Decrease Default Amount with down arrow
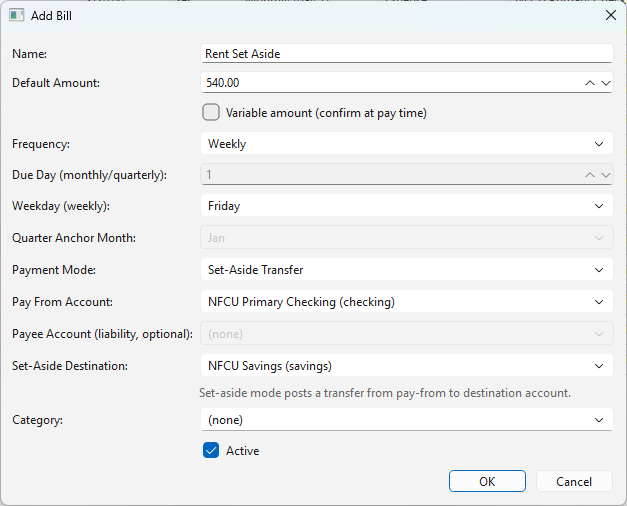 (x=605, y=83)
